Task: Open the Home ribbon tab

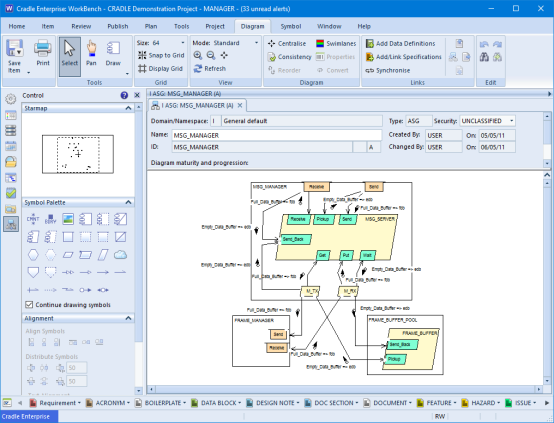Action: coord(17,26)
